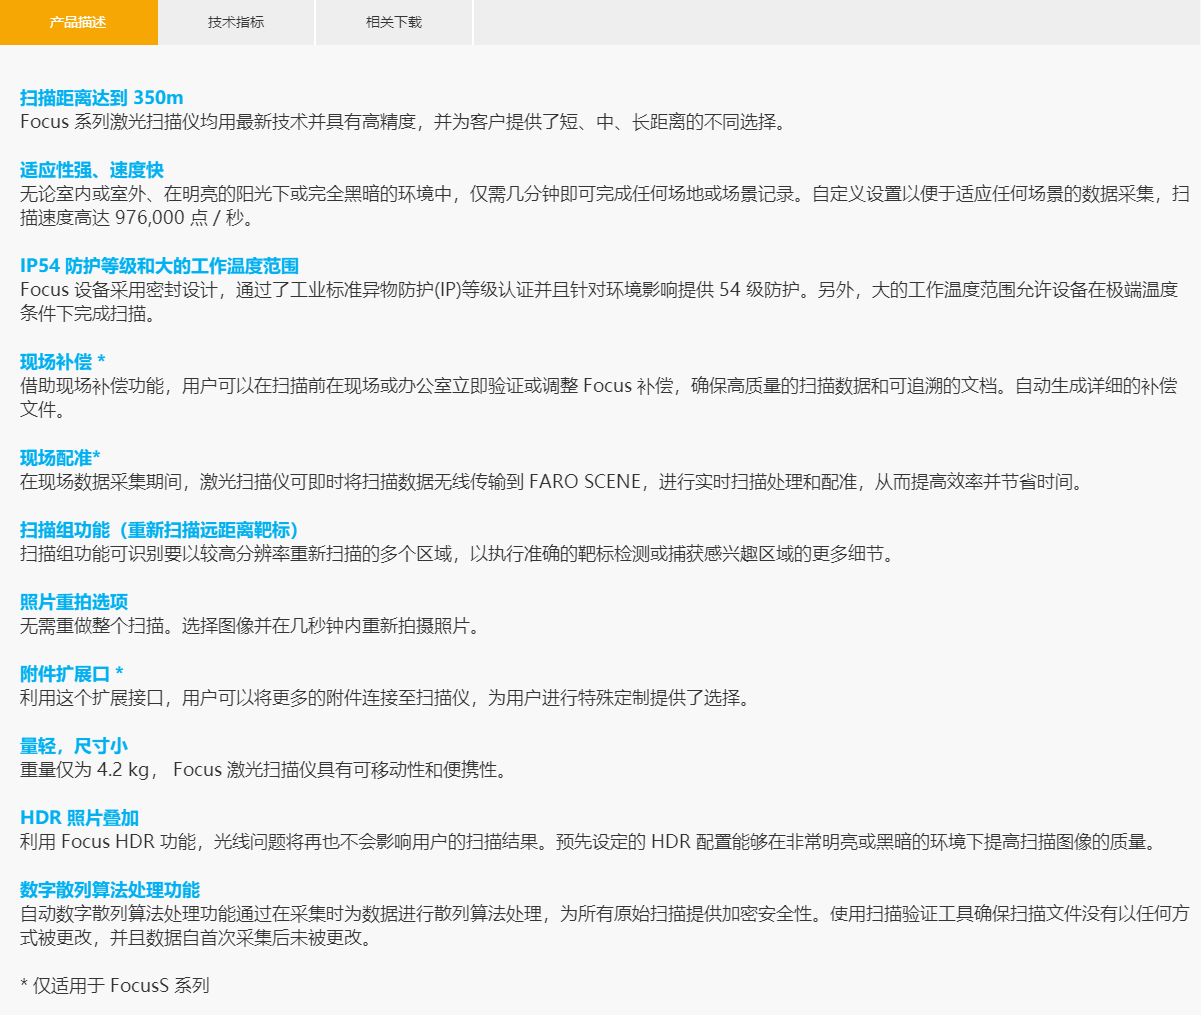This screenshot has height=1015, width=1201.
Task: Click the 扫描距离达到 350m heading
Action: 102,98
